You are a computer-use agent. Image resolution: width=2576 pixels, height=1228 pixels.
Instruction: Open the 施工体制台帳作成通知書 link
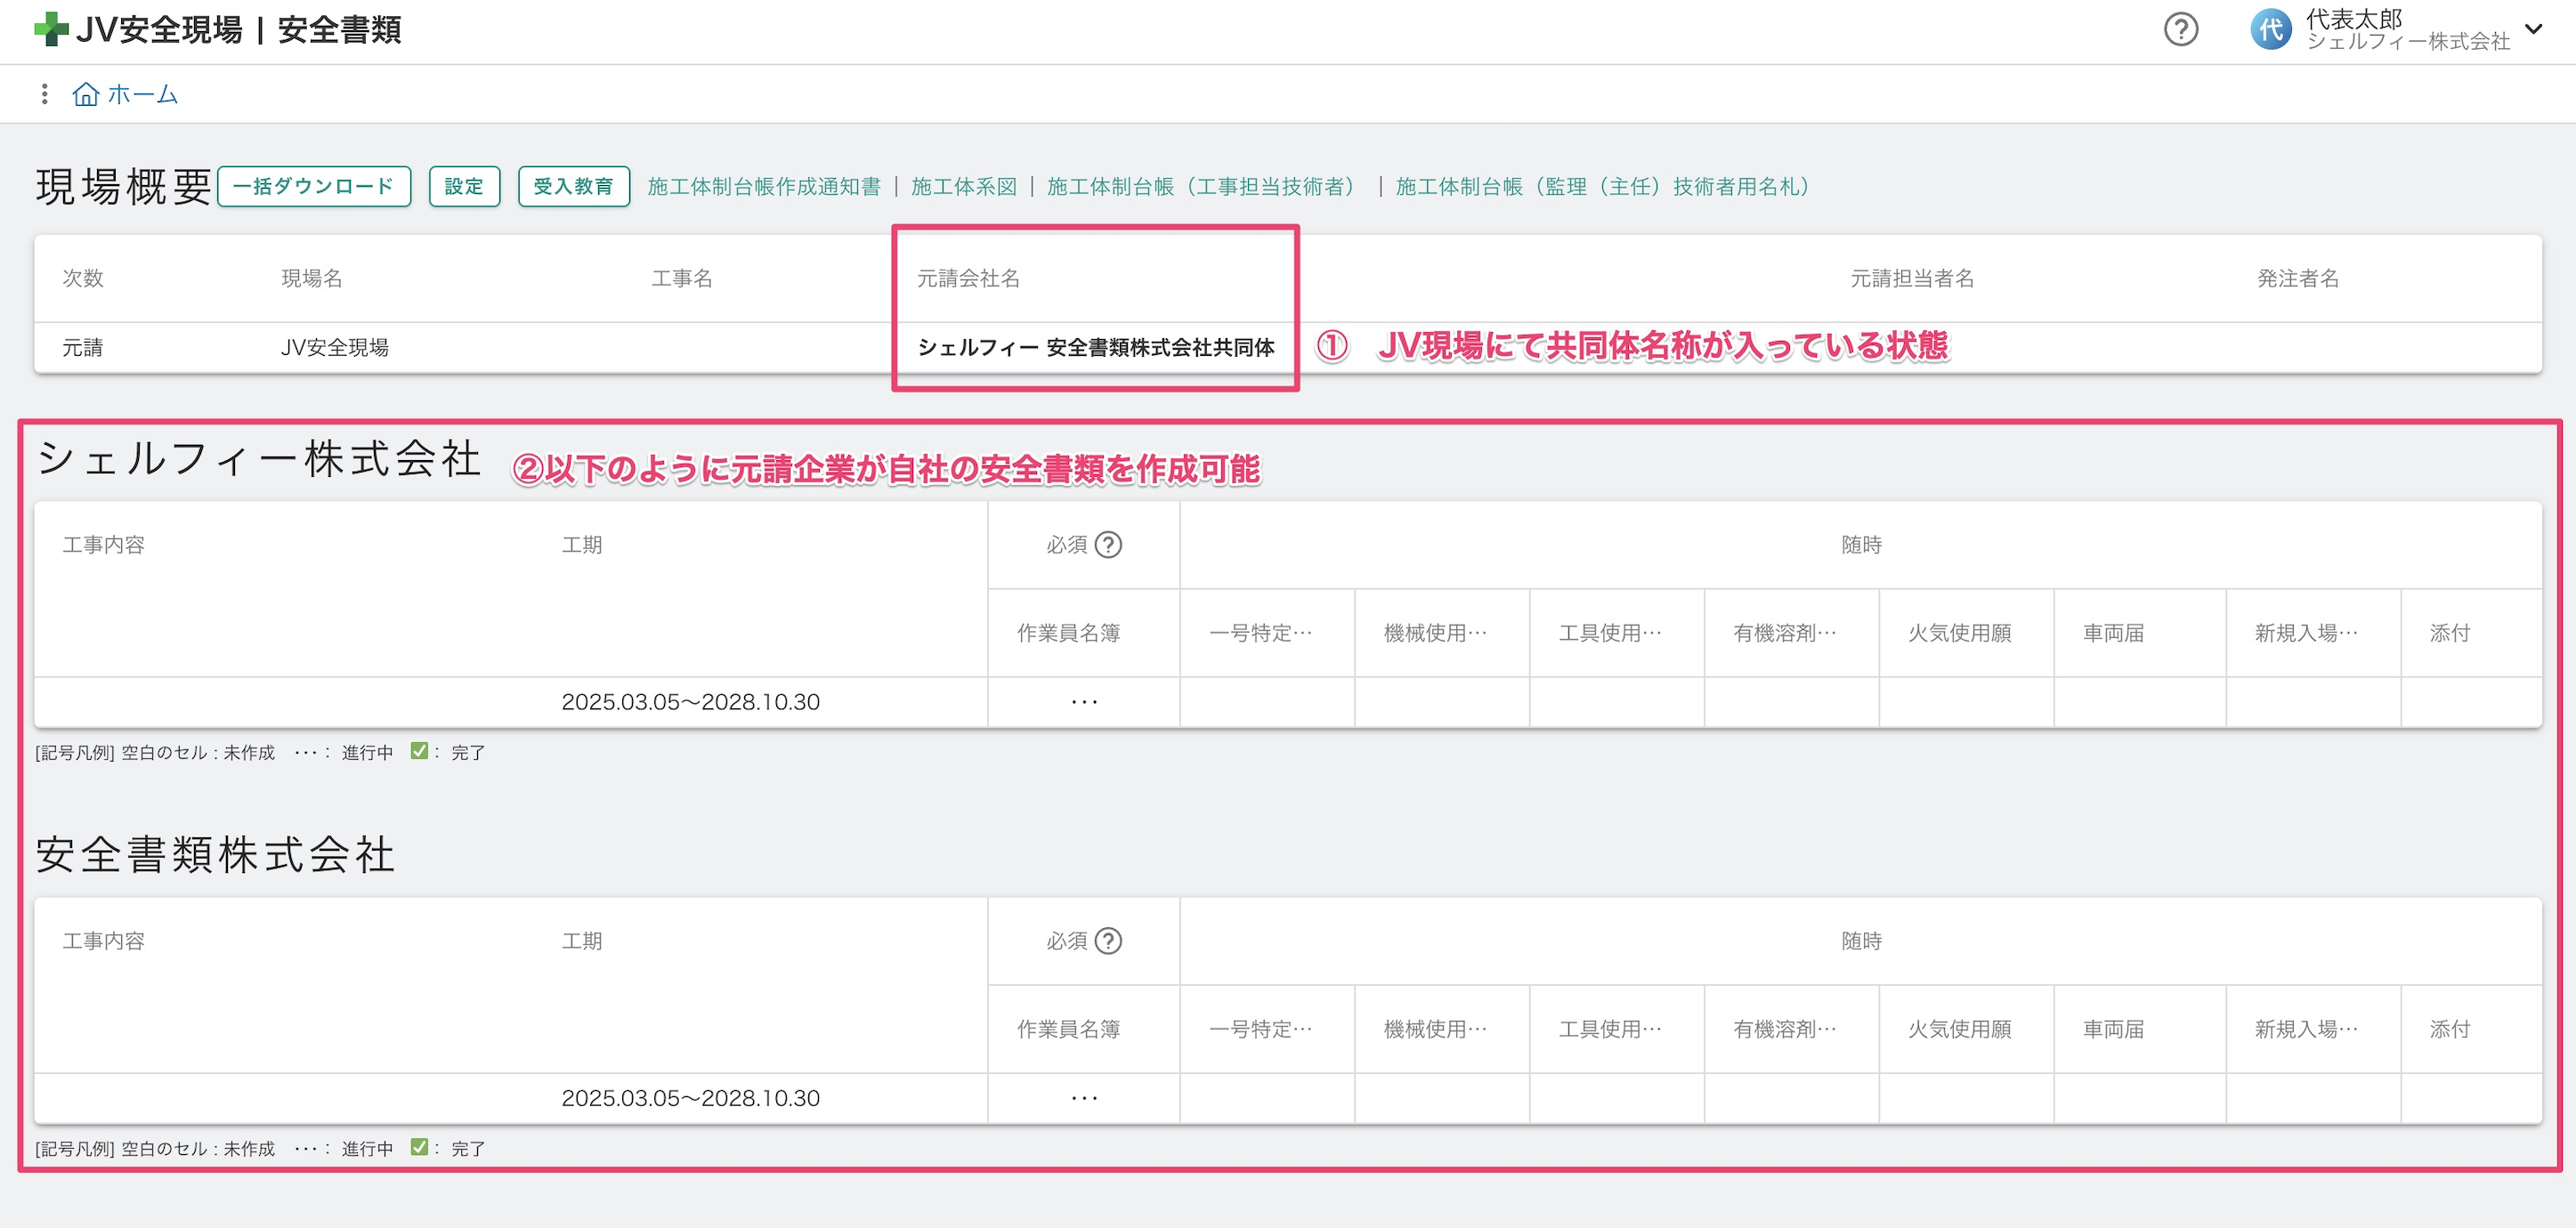[765, 186]
